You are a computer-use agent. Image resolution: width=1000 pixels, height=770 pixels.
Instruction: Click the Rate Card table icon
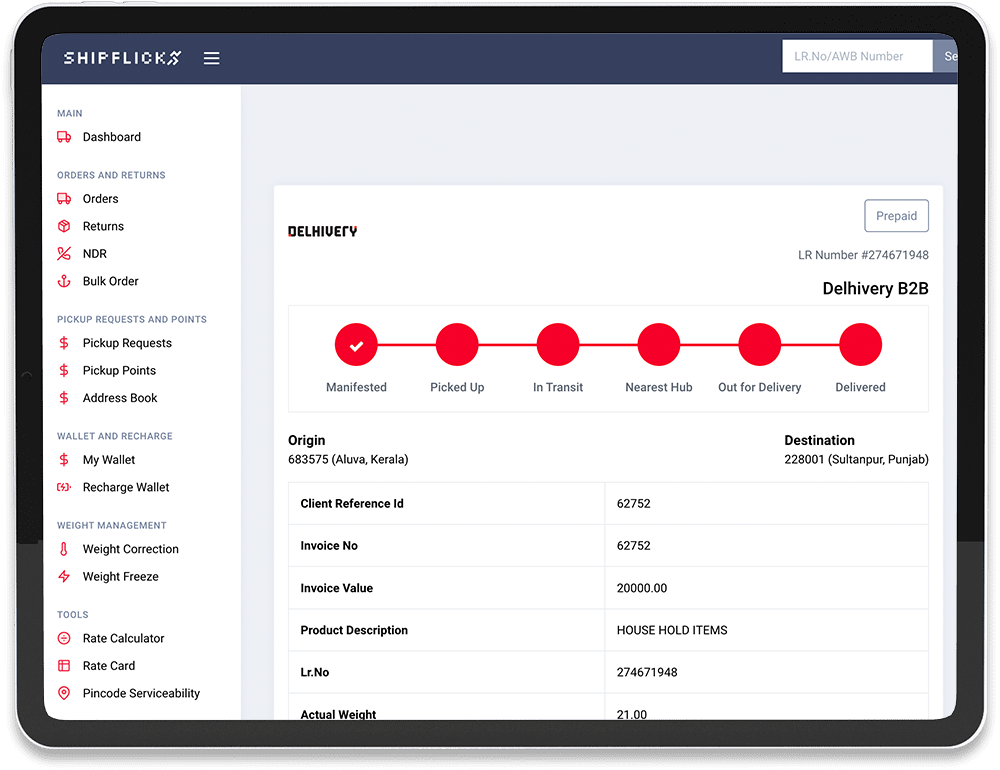tap(64, 665)
